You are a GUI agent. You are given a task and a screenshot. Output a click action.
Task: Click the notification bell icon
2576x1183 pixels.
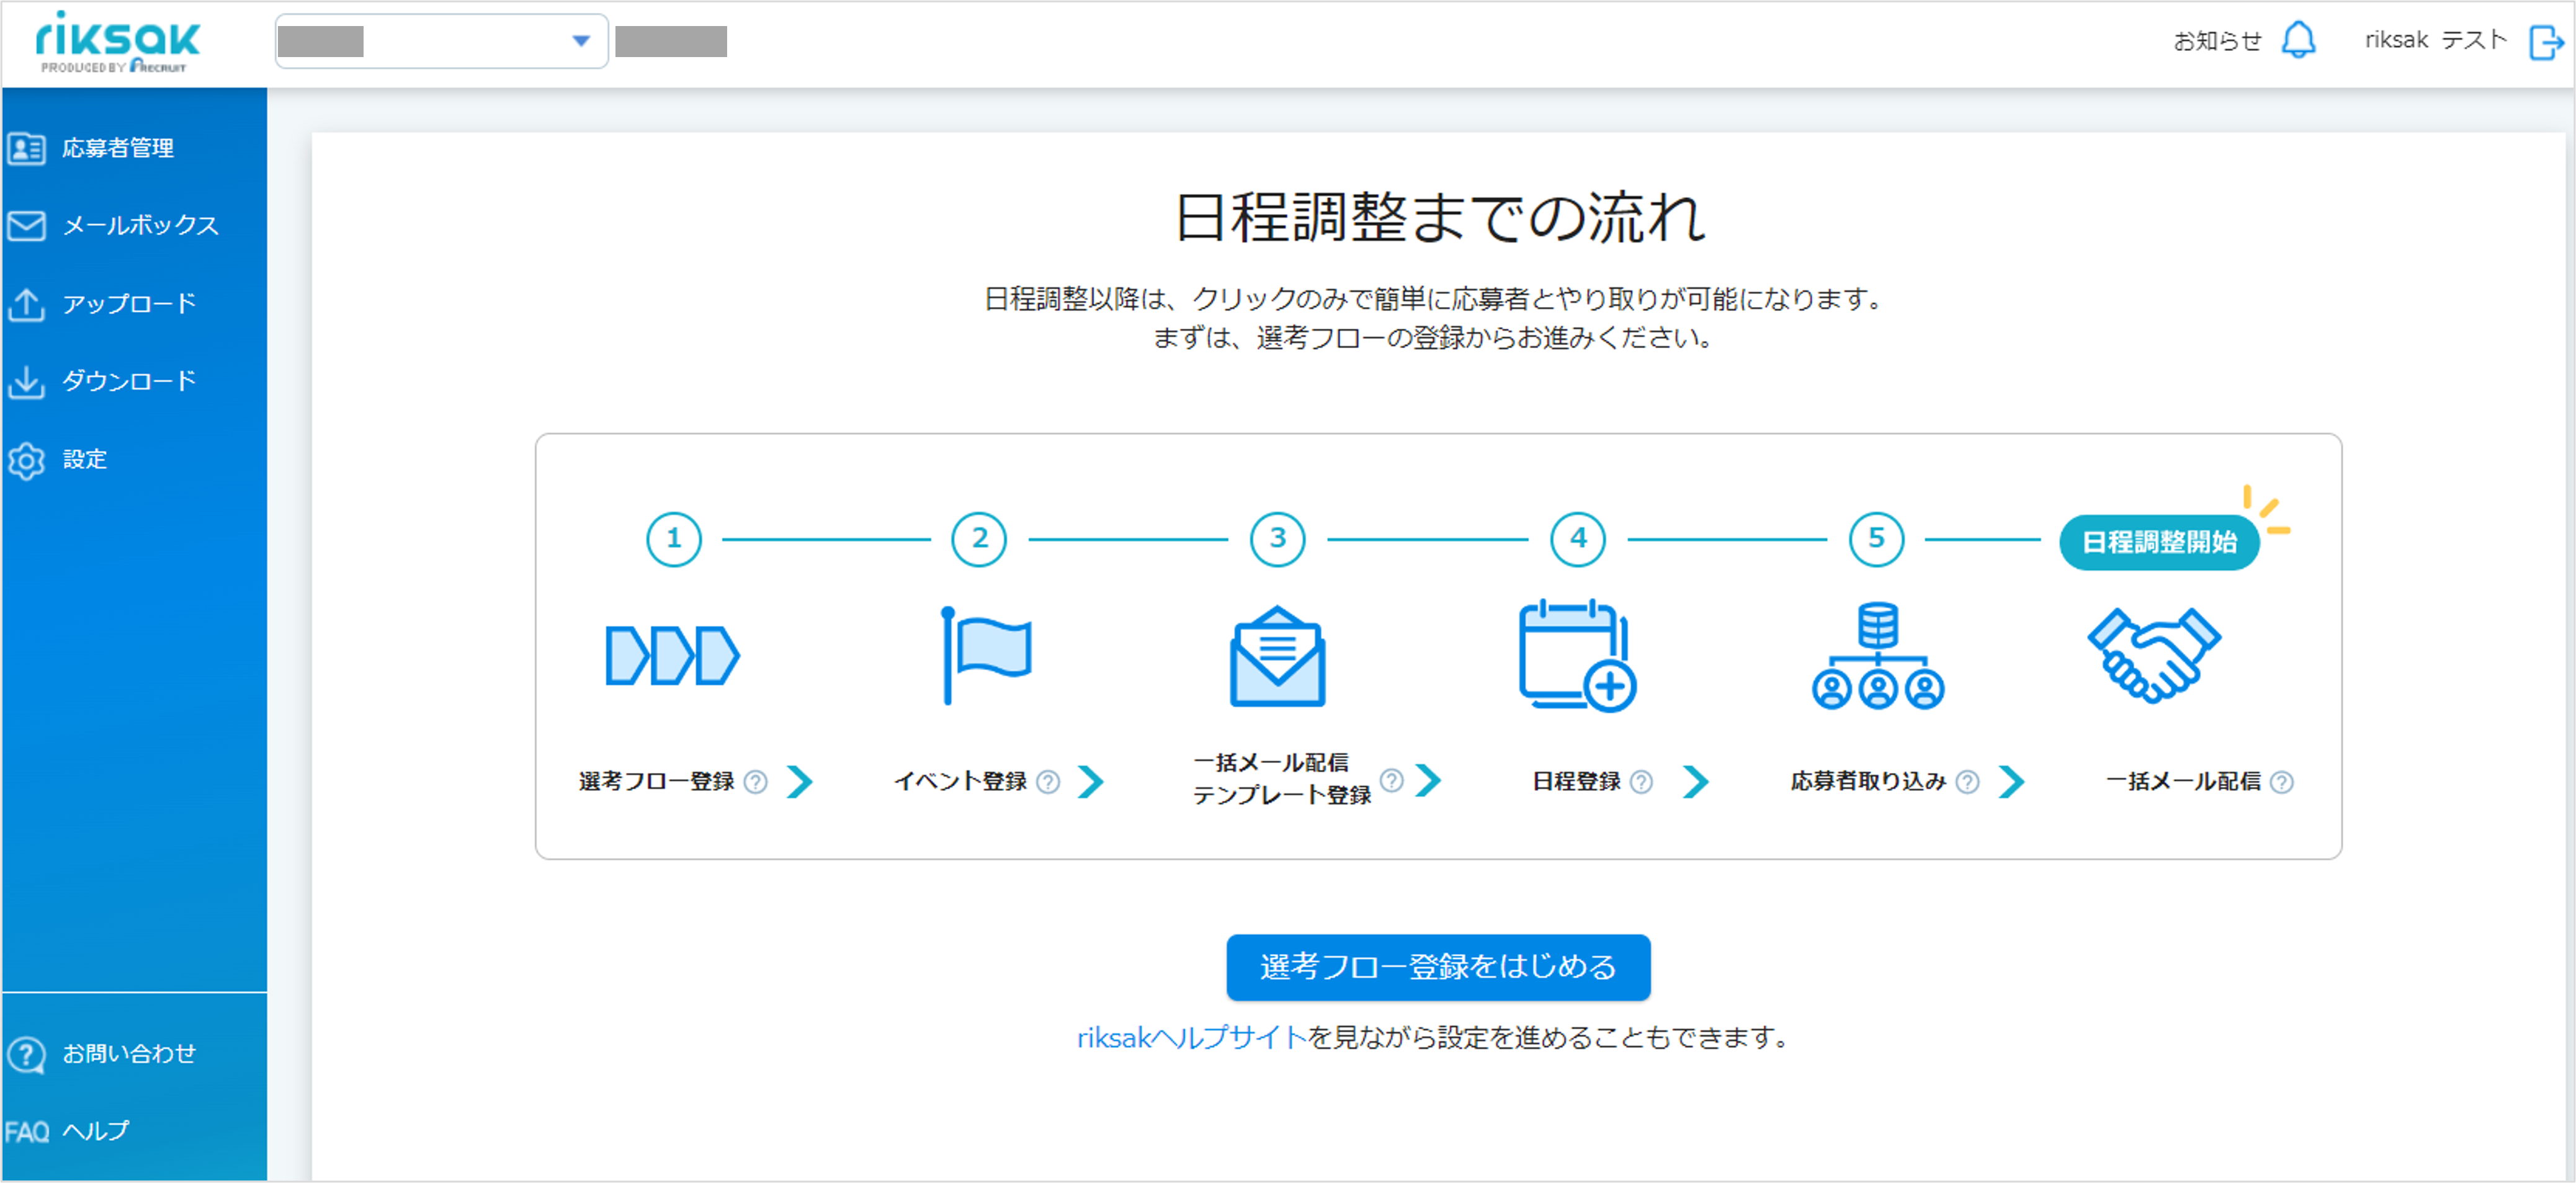point(2298,41)
